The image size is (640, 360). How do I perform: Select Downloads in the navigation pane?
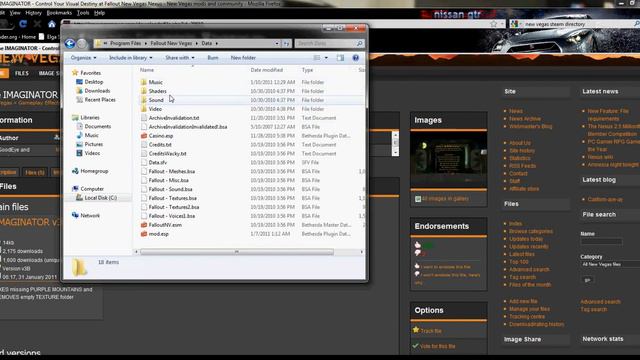click(97, 91)
